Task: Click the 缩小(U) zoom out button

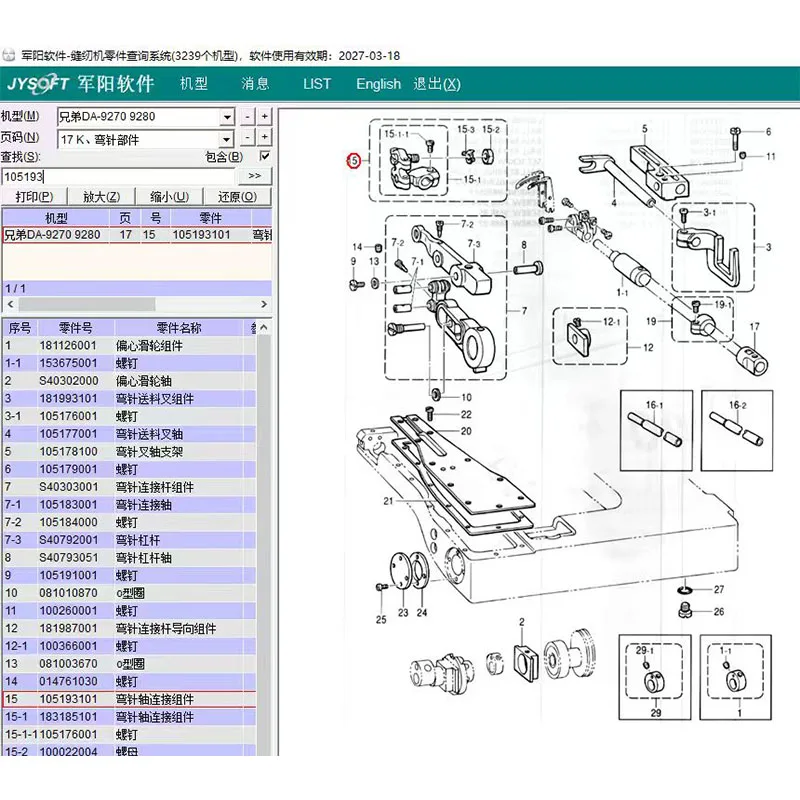Action: point(169,196)
